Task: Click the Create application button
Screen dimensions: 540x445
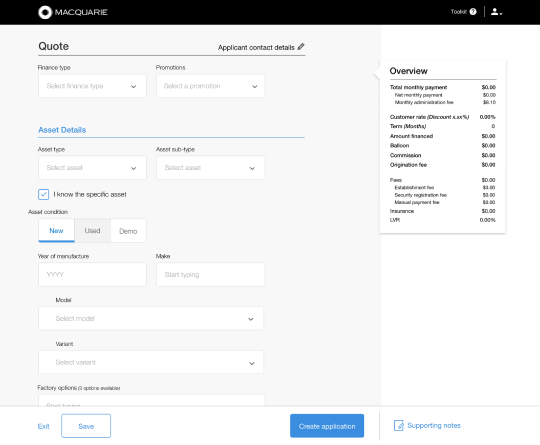Action: pos(327,426)
